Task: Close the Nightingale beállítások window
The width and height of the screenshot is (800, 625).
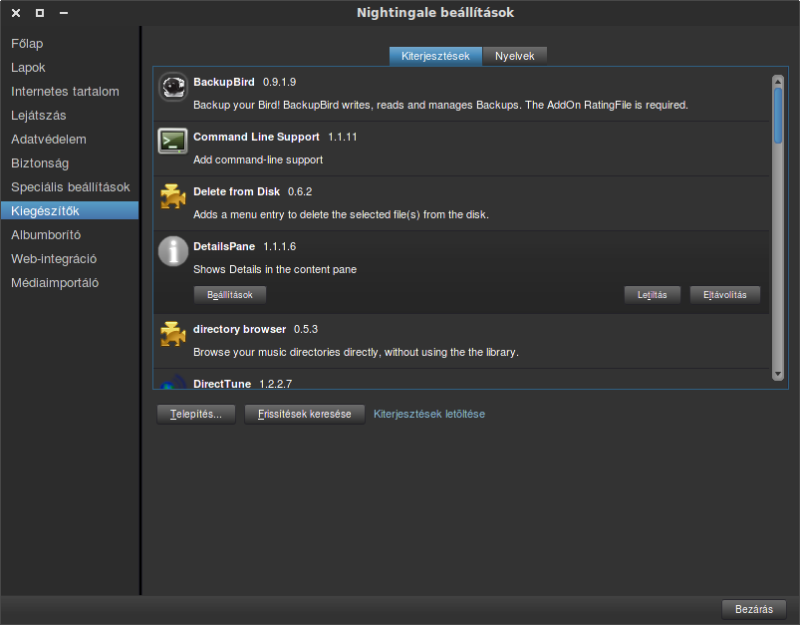Action: [x=16, y=13]
